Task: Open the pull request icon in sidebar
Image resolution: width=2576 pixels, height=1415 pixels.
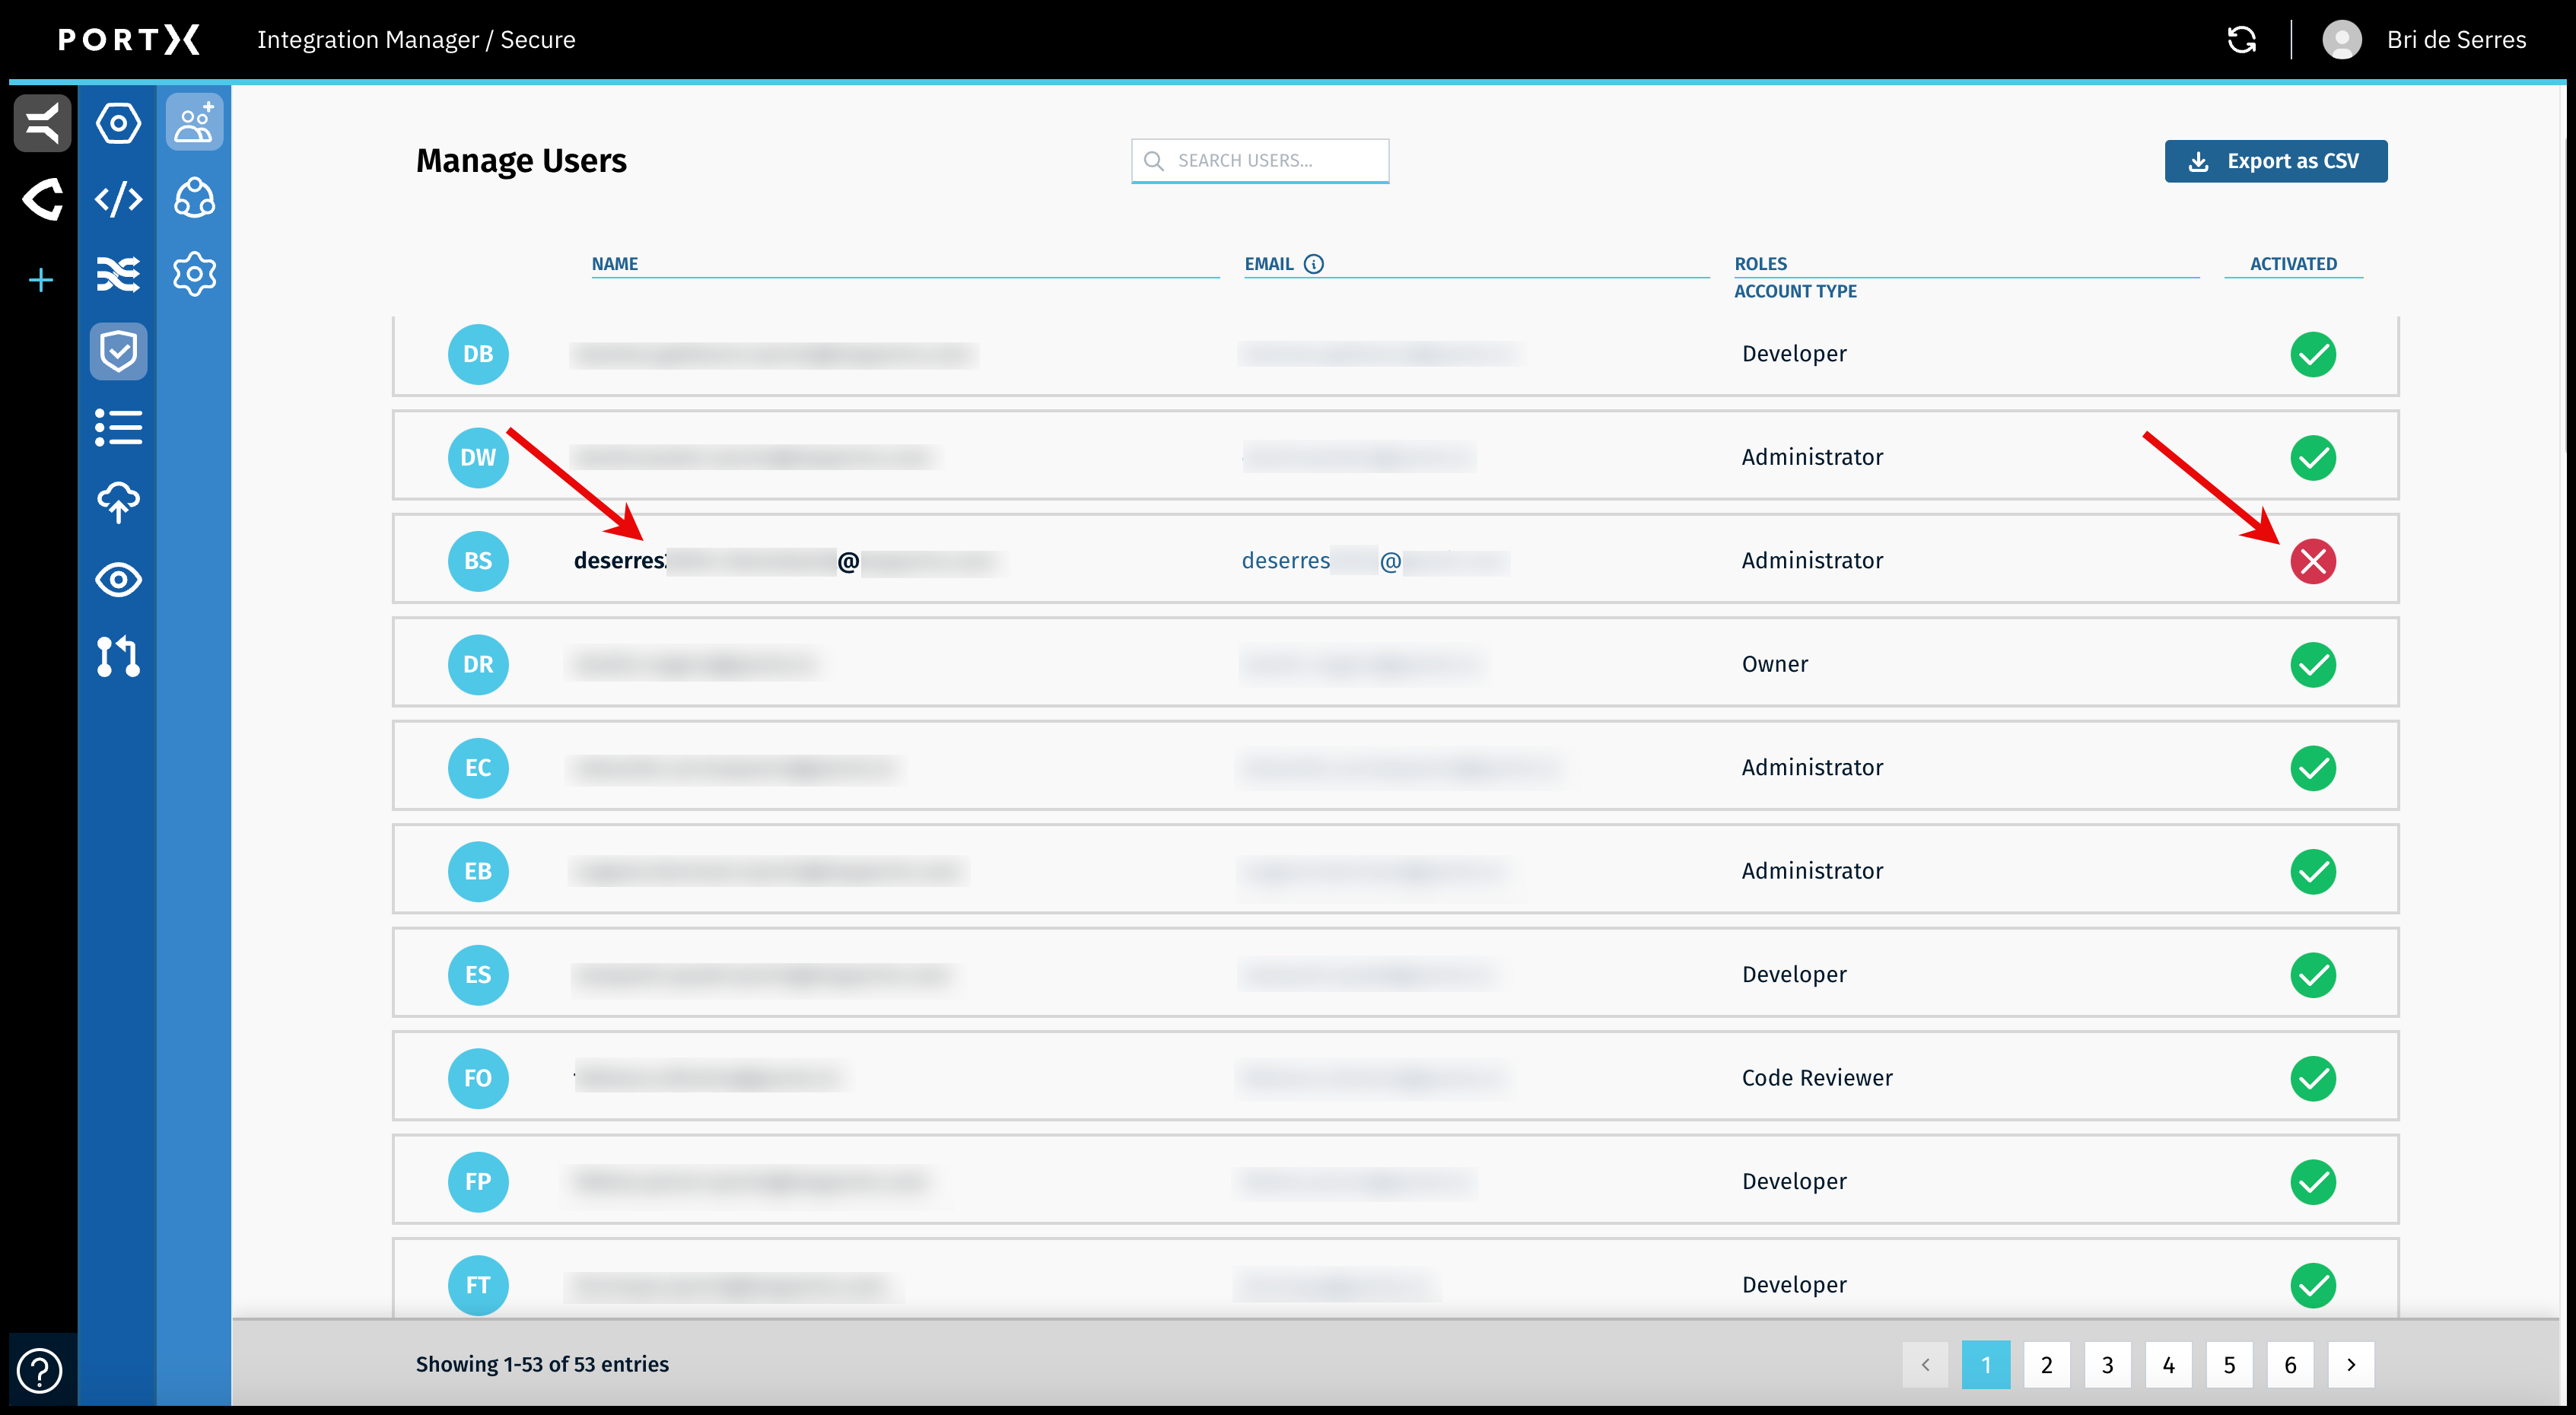Action: click(118, 656)
